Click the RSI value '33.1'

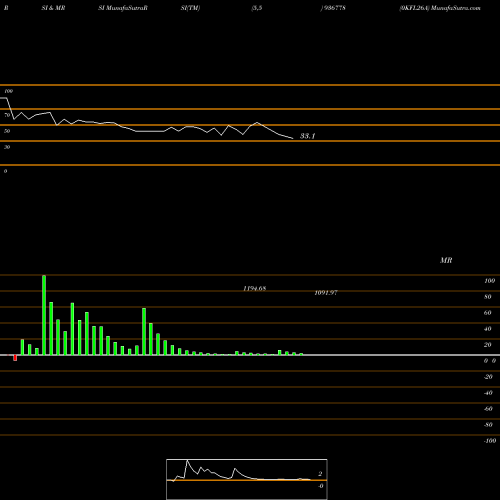pyautogui.click(x=307, y=136)
